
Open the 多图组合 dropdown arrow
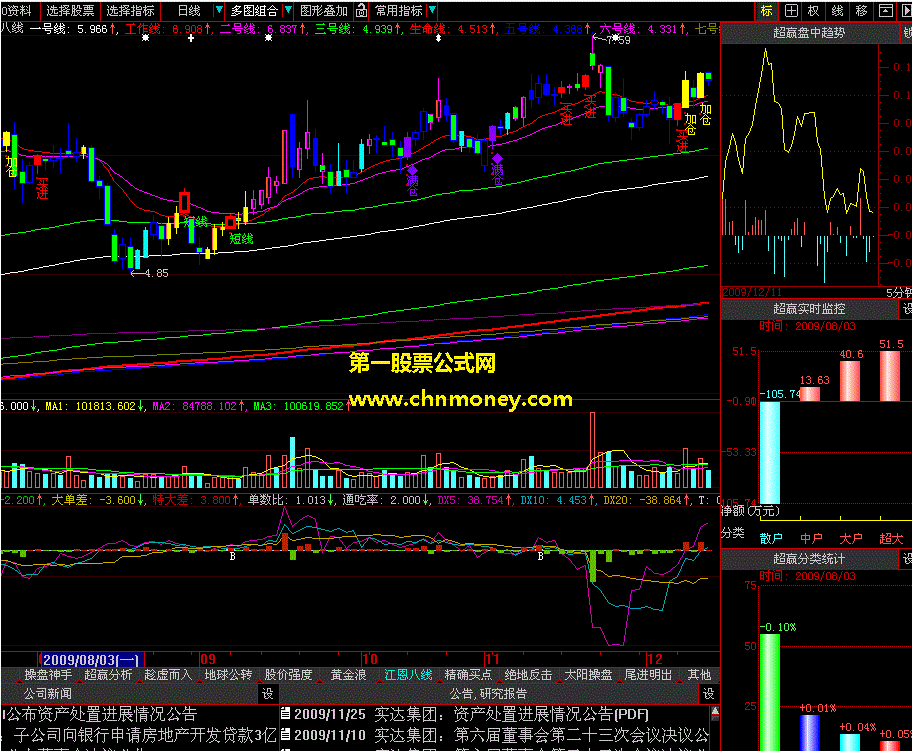coord(288,10)
